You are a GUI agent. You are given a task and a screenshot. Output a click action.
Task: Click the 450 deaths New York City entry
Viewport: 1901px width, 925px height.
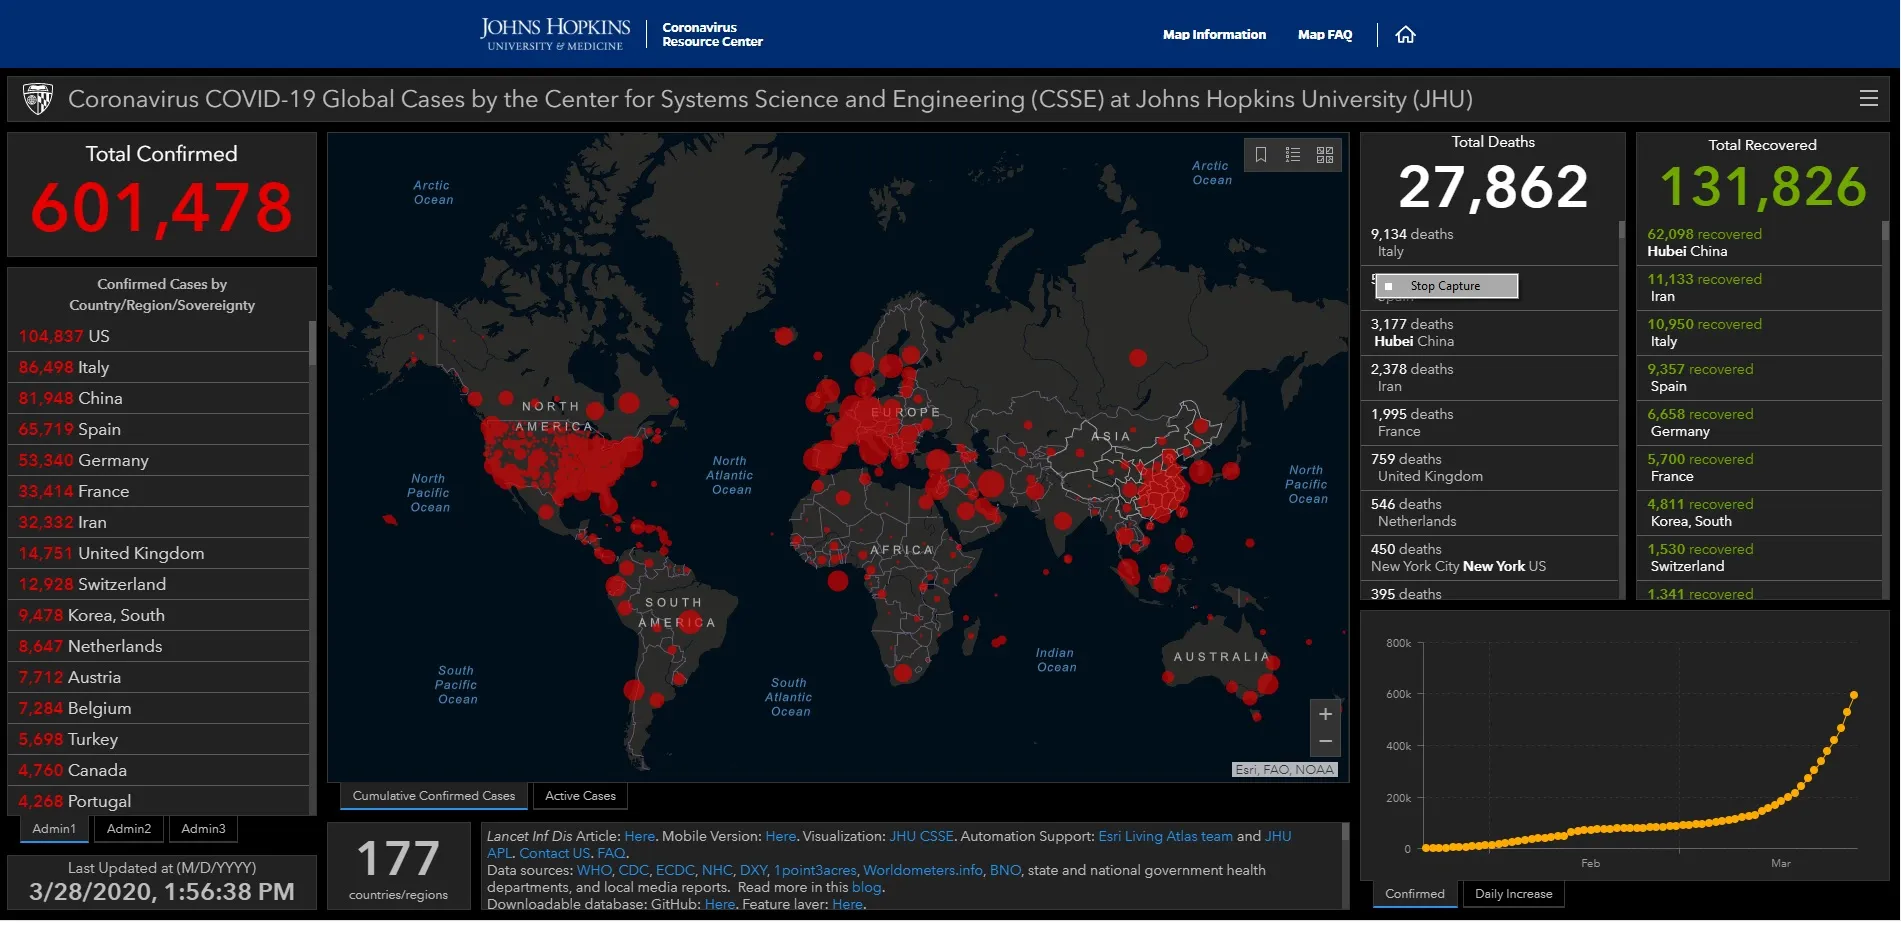click(1490, 558)
